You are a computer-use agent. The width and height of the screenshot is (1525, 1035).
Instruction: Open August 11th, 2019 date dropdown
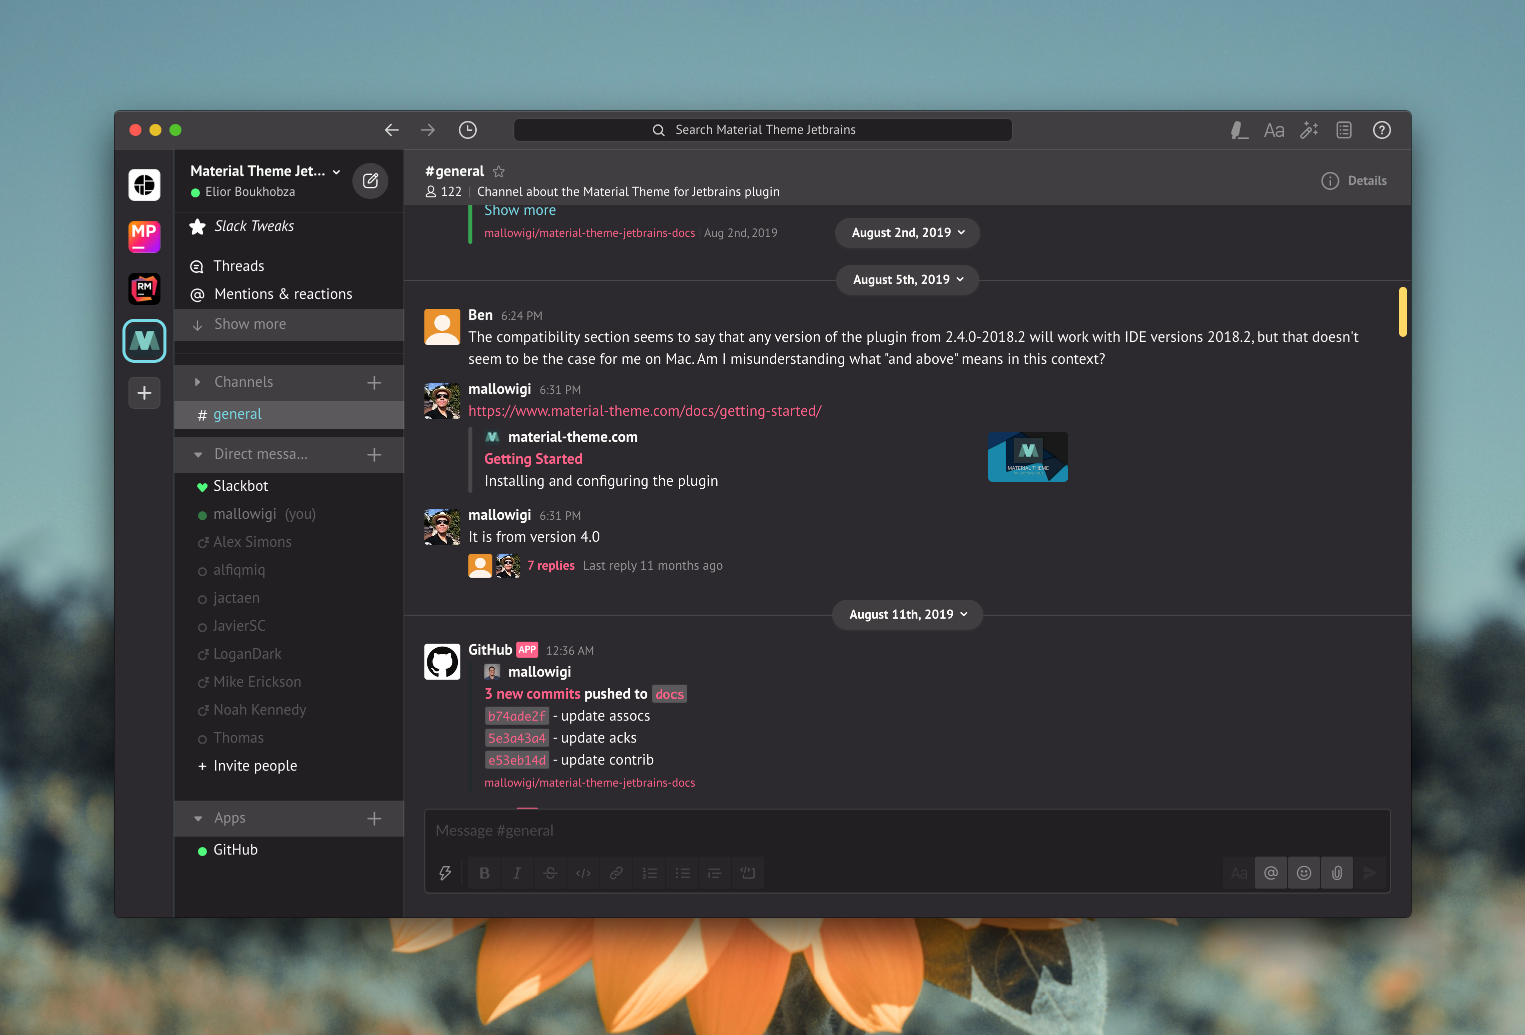908,615
